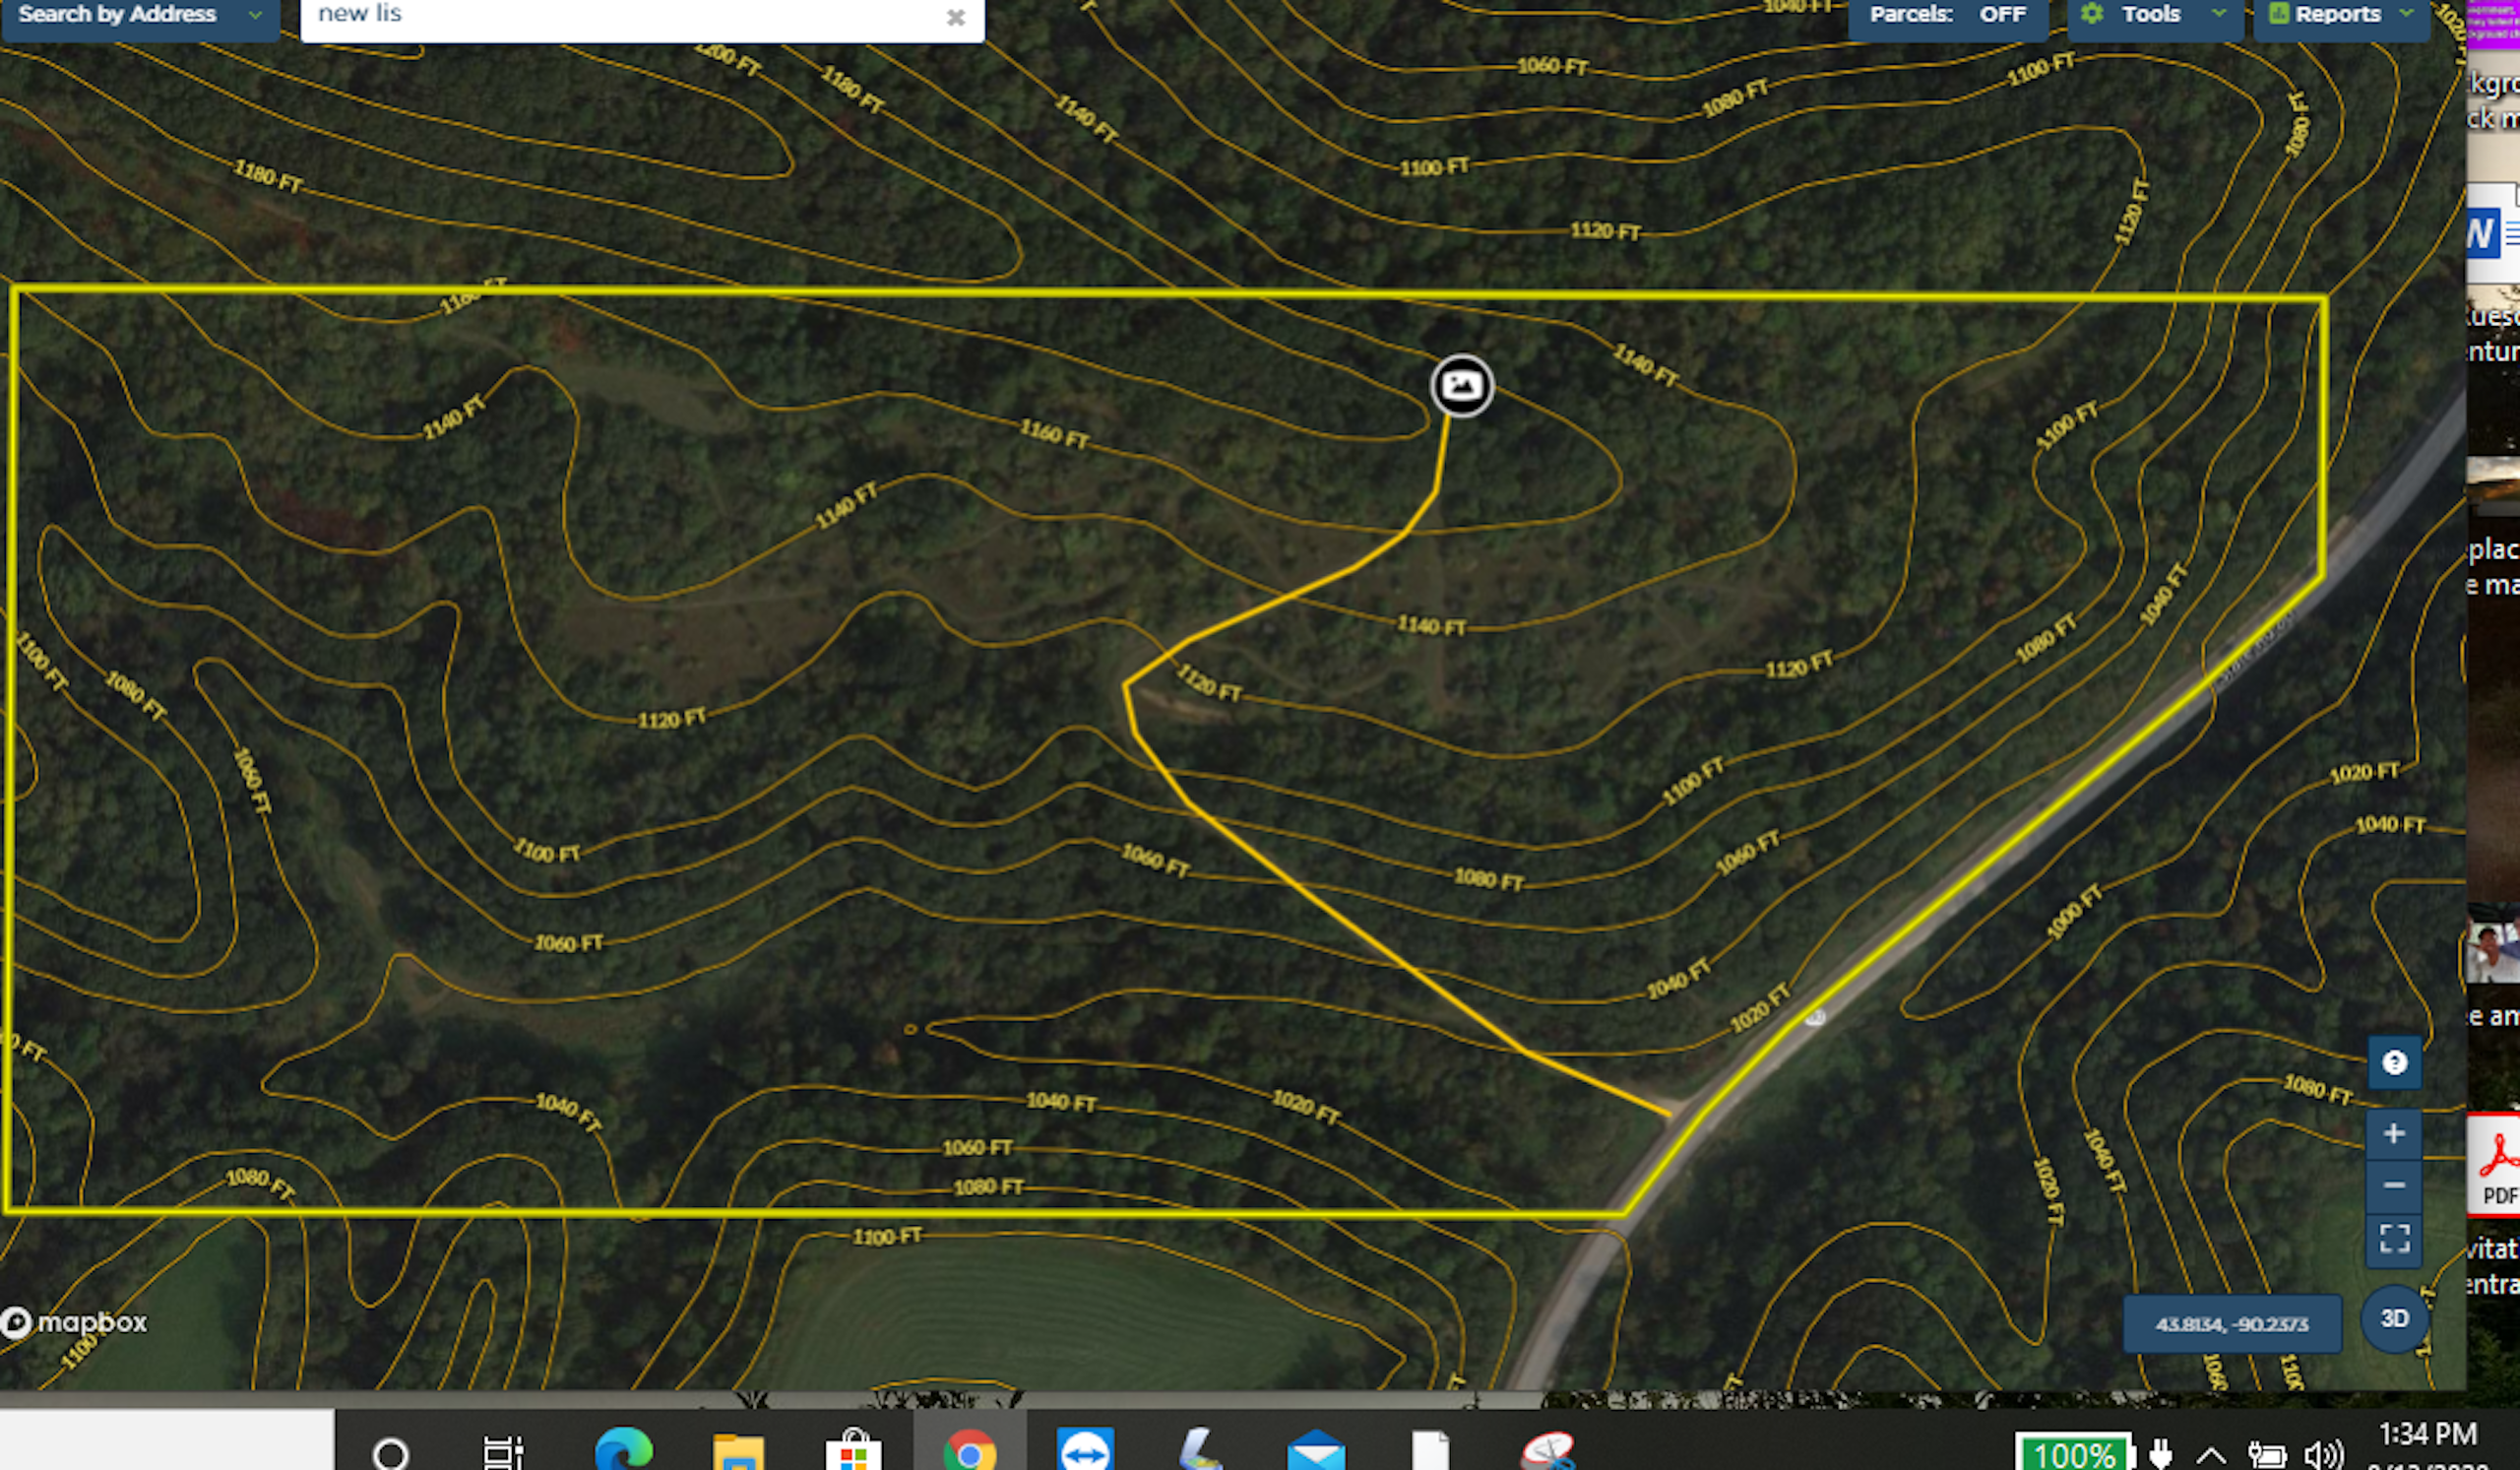Viewport: 2520px width, 1470px height.
Task: Toggle Parcels OFF switch
Action: pos(1946,15)
